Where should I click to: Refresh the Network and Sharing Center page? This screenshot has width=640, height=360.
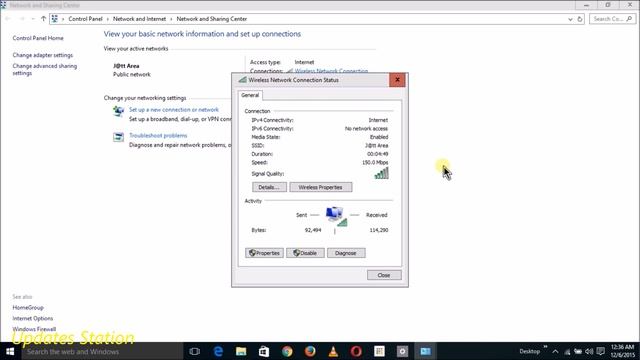pyautogui.click(x=580, y=19)
